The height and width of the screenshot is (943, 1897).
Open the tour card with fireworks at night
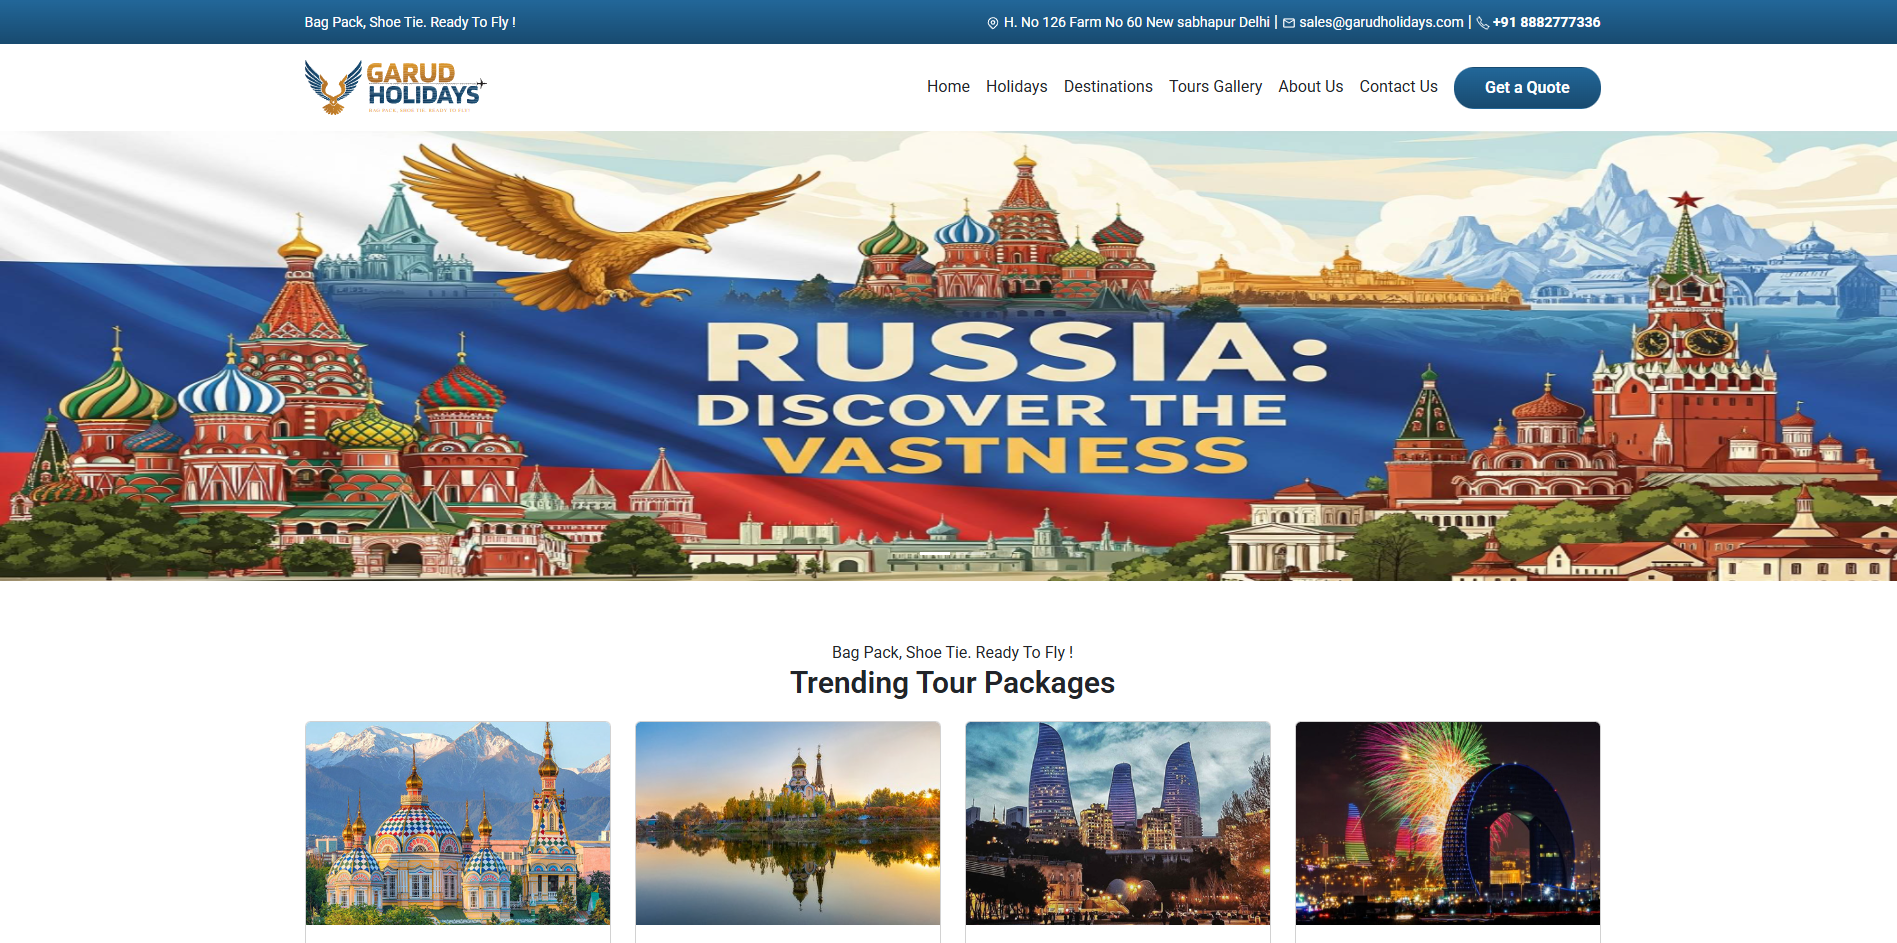click(x=1448, y=823)
